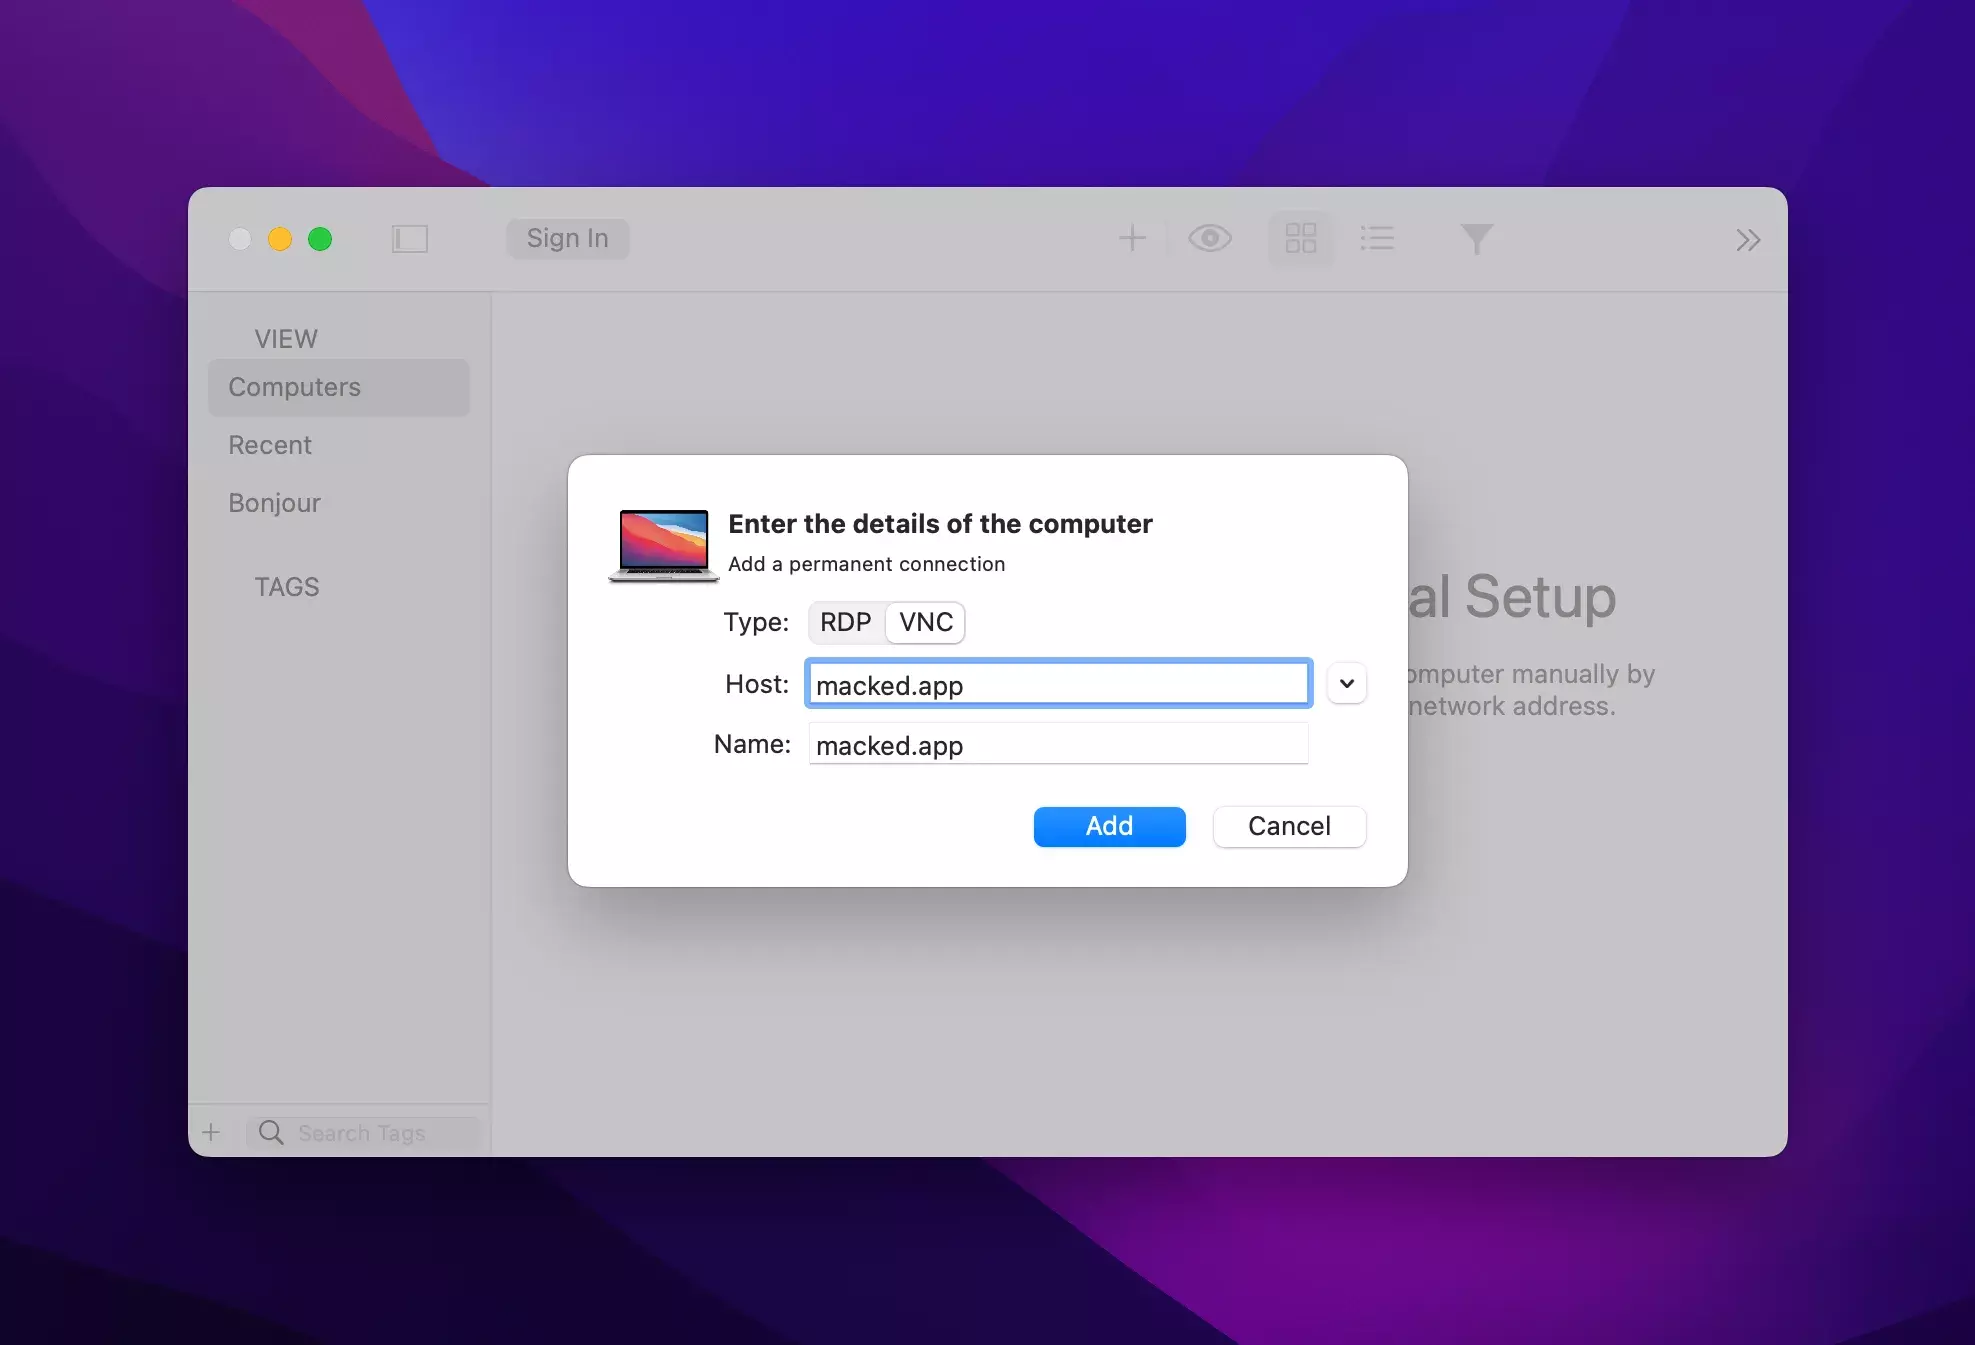This screenshot has width=1975, height=1345.
Task: Open the Bonjour view
Action: point(274,503)
